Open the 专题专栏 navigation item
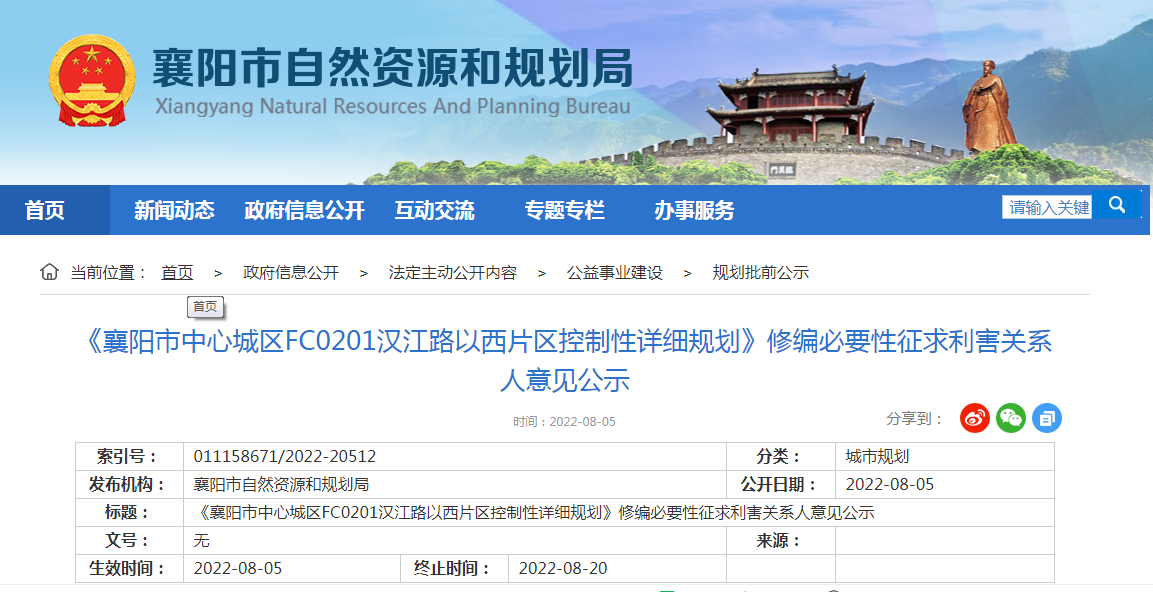This screenshot has width=1153, height=592. click(564, 210)
